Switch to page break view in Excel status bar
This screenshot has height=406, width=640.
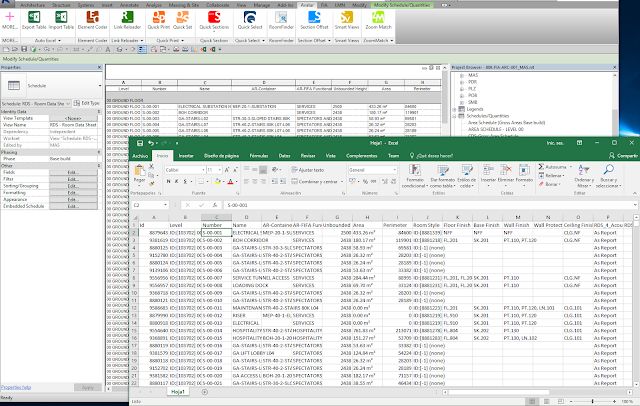561,402
